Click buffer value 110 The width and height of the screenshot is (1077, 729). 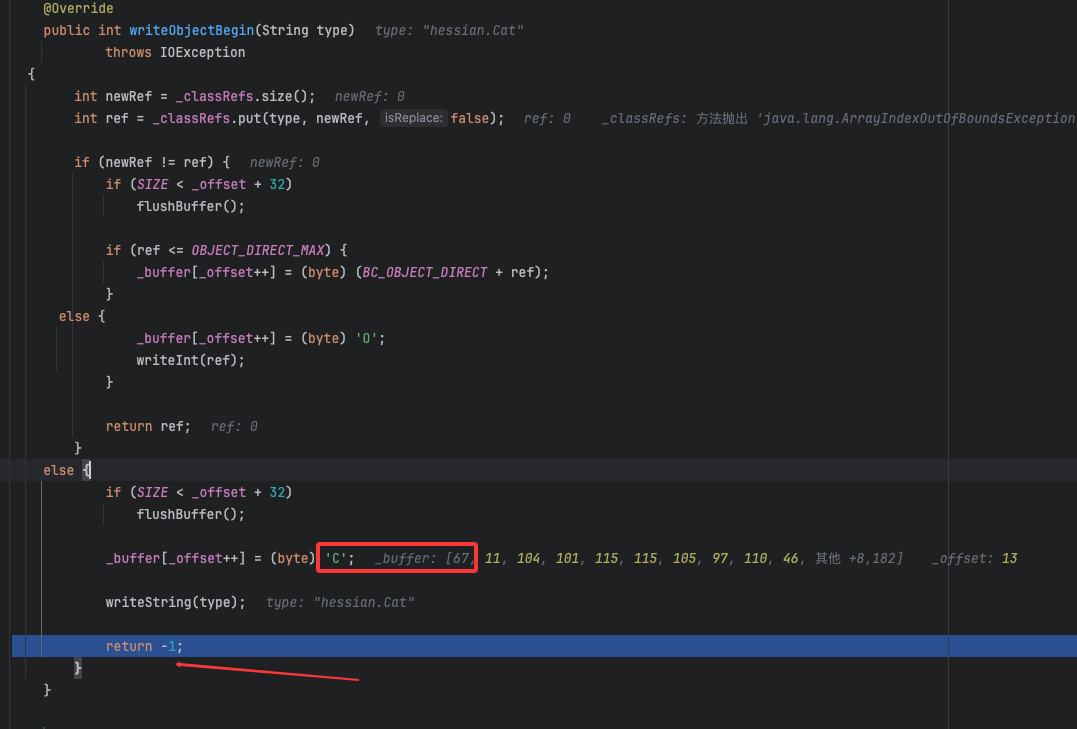tap(756, 558)
